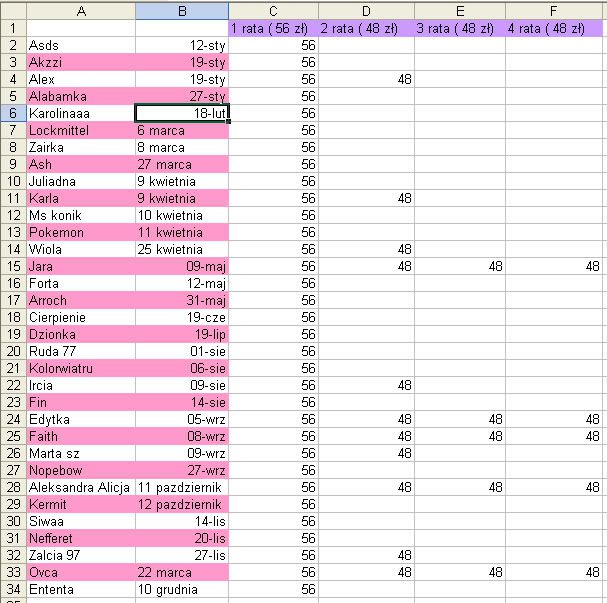The width and height of the screenshot is (607, 603).
Task: Click column header D
Action: 366,10
